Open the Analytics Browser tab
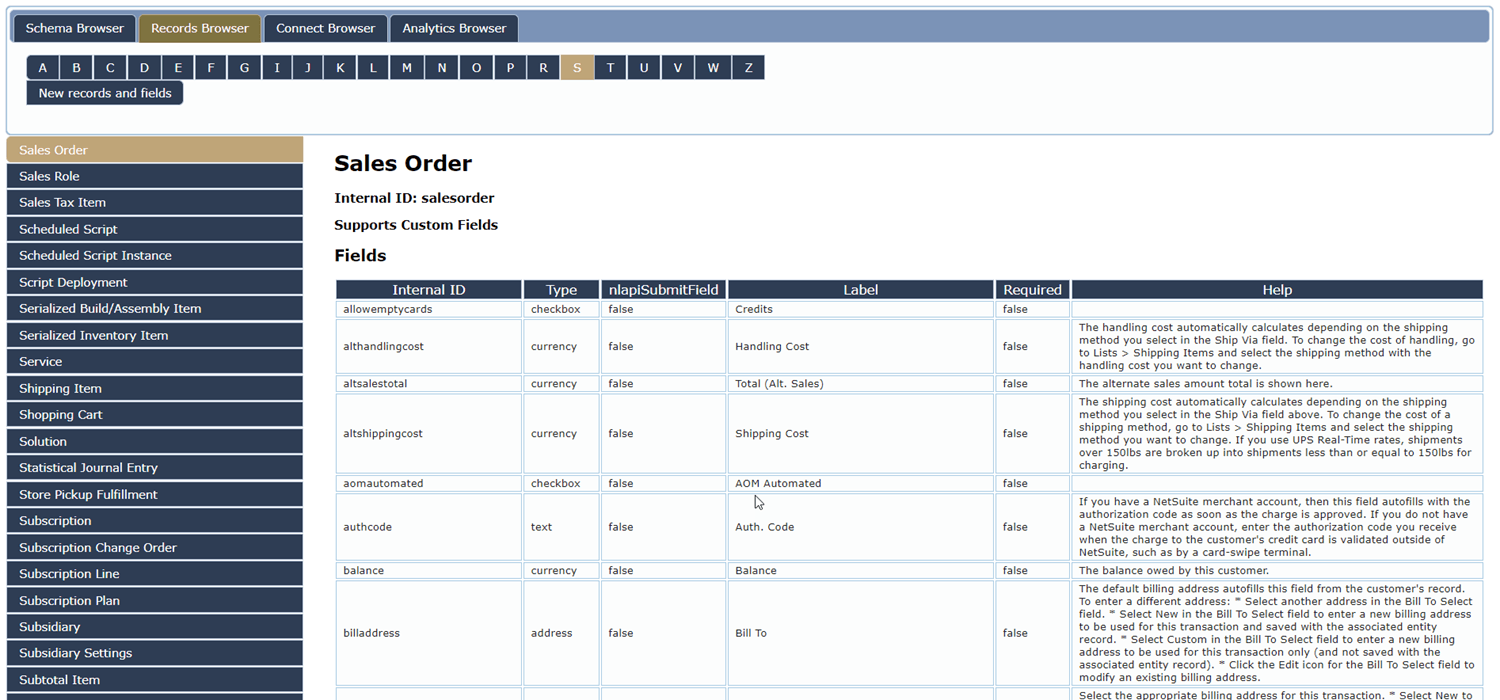The height and width of the screenshot is (700, 1500). click(454, 28)
